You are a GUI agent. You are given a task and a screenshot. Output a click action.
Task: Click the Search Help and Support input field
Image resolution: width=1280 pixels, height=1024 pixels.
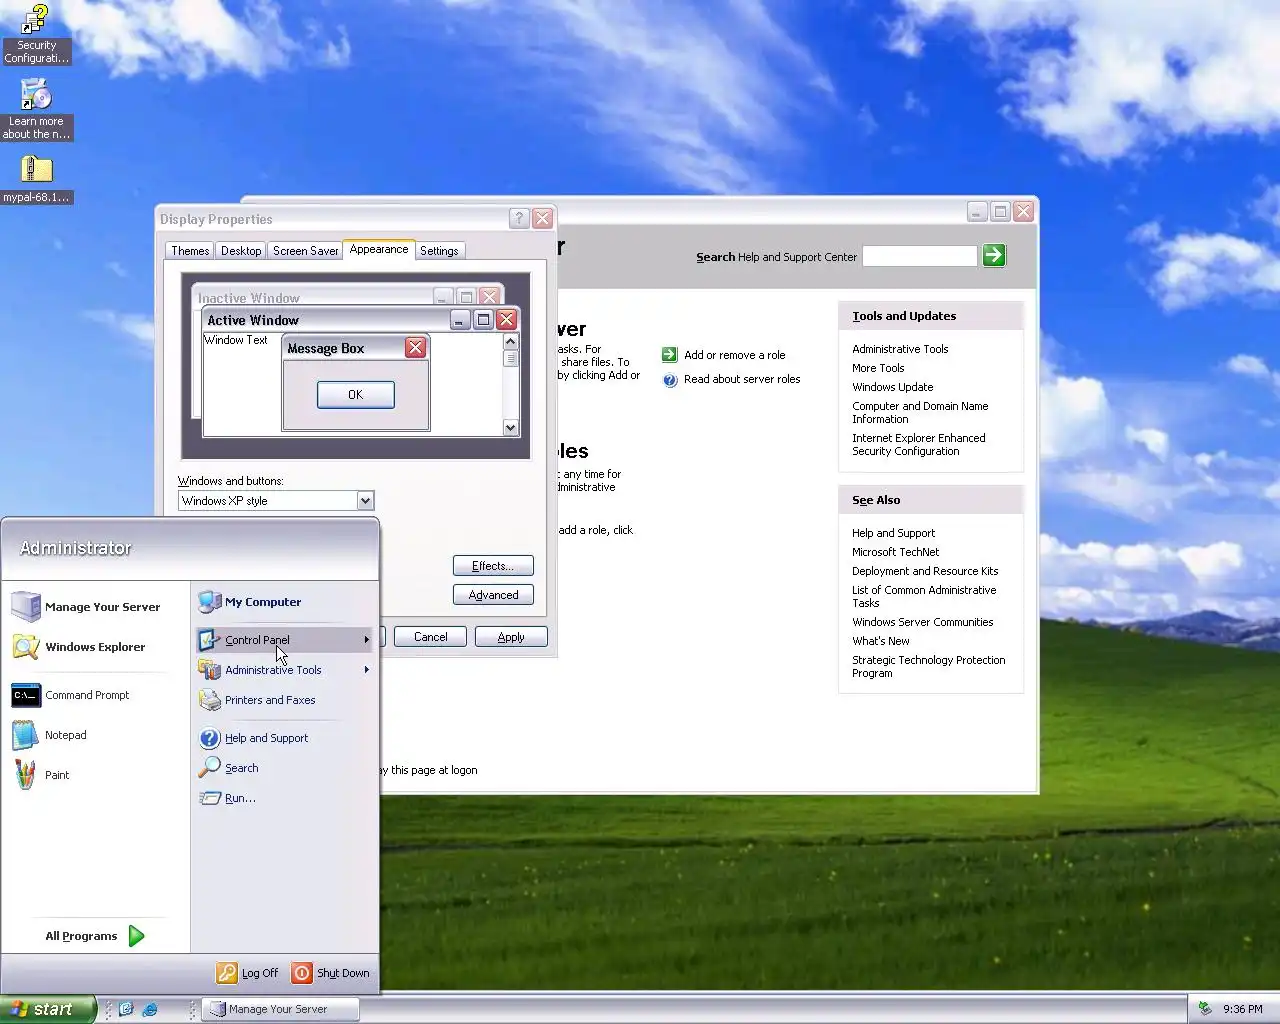[920, 256]
